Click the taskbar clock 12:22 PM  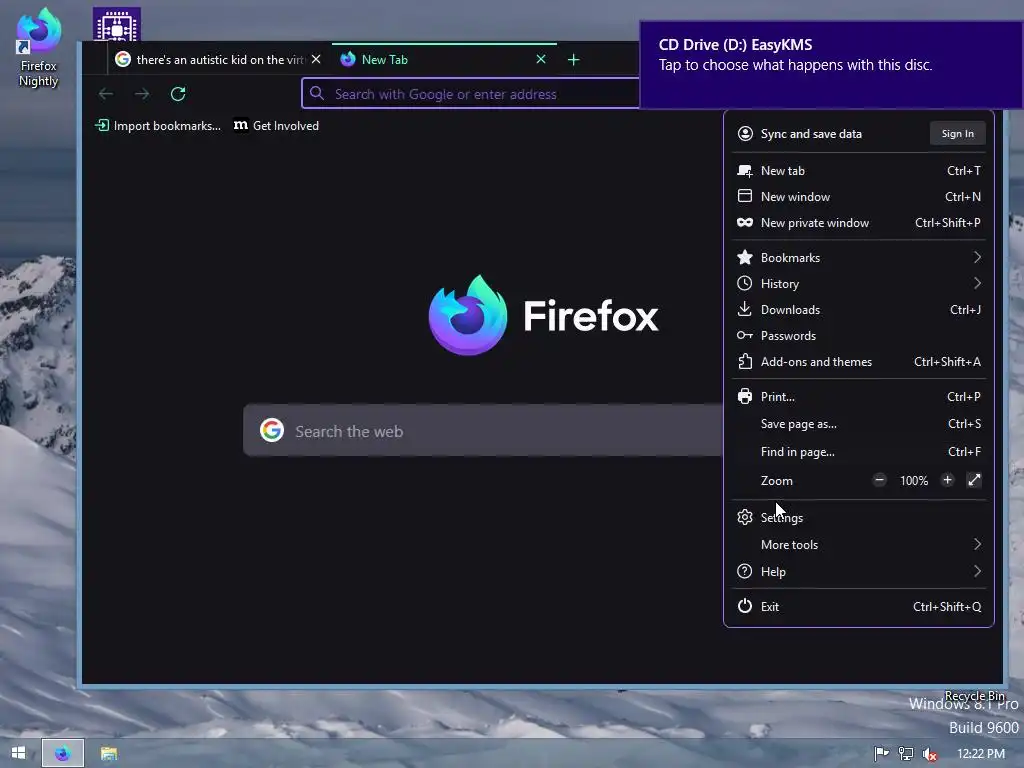tap(981, 754)
